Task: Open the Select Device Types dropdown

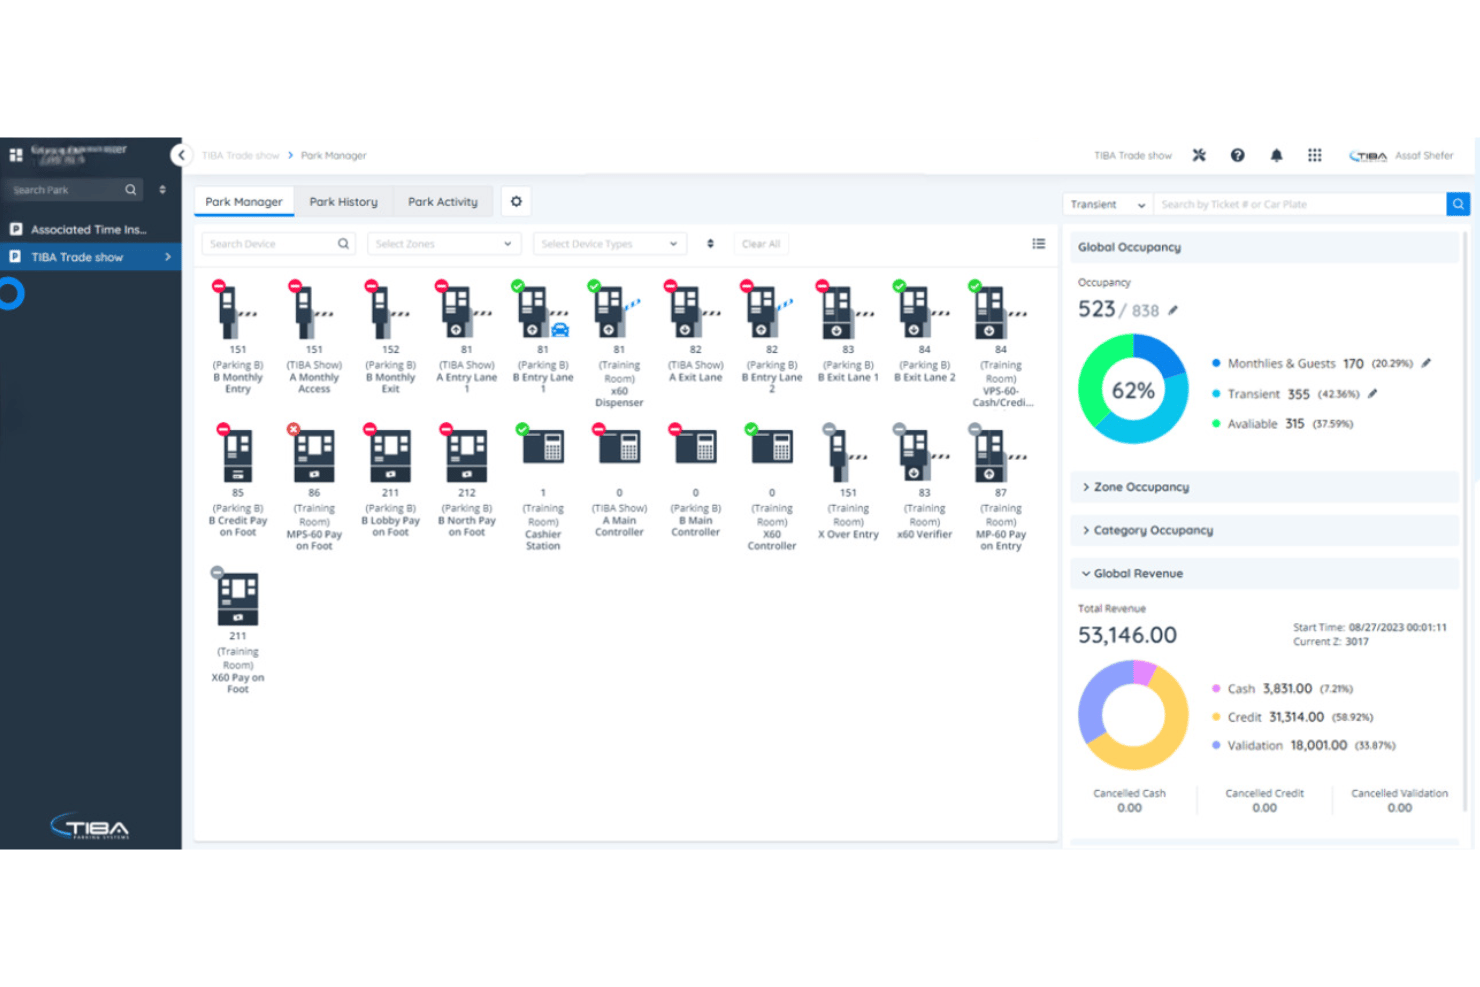Action: [x=609, y=244]
